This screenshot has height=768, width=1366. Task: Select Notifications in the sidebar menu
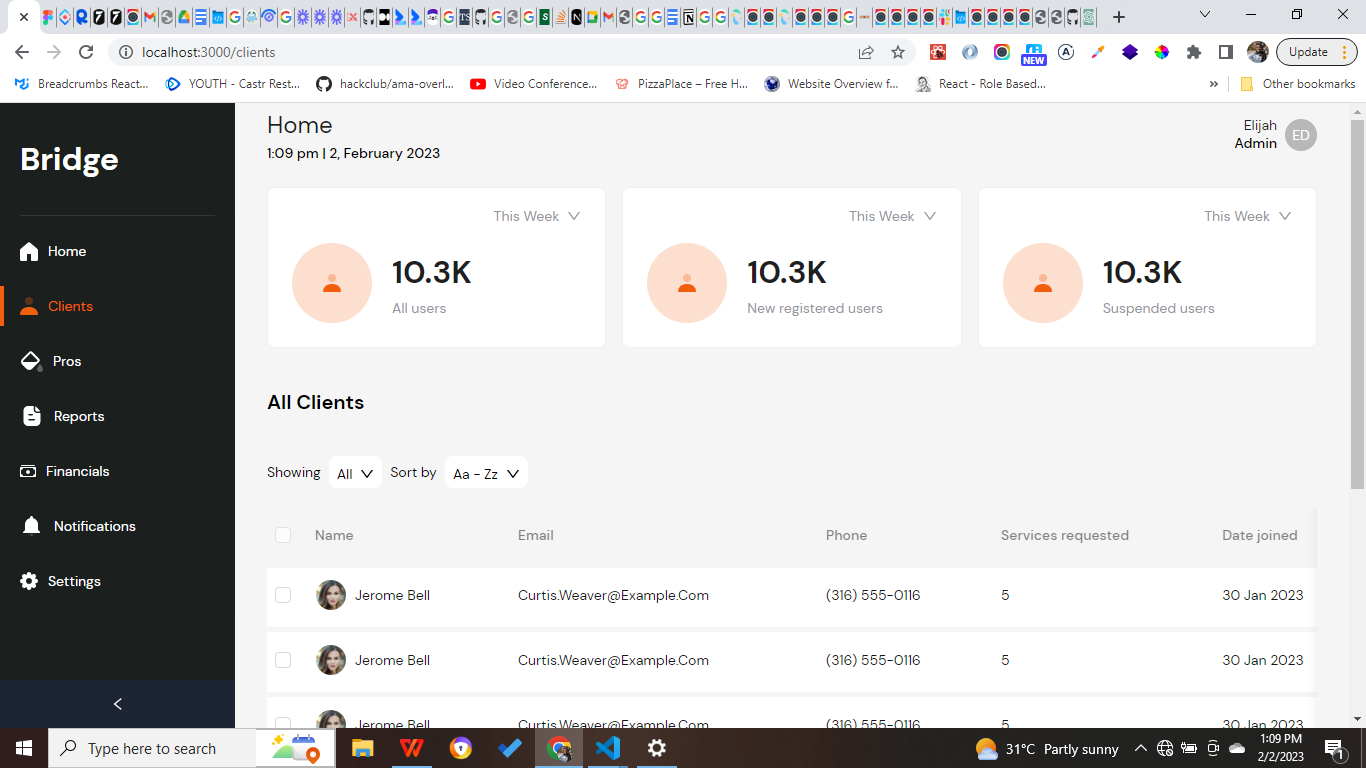click(x=95, y=526)
